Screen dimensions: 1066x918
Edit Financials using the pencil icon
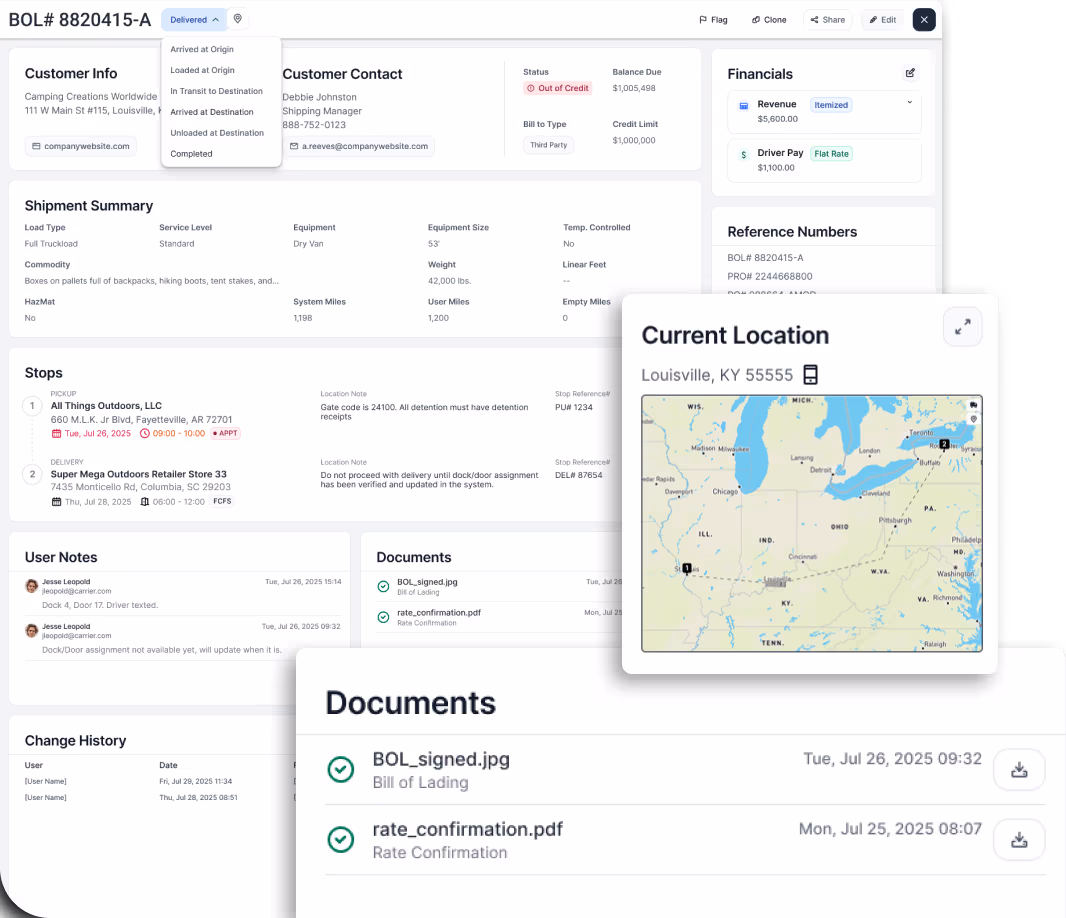point(910,73)
